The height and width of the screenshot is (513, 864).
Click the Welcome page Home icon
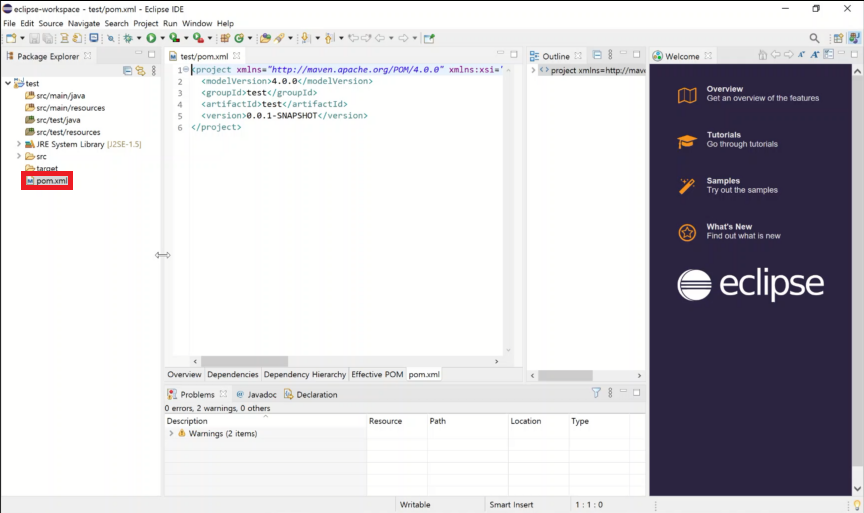point(762,55)
